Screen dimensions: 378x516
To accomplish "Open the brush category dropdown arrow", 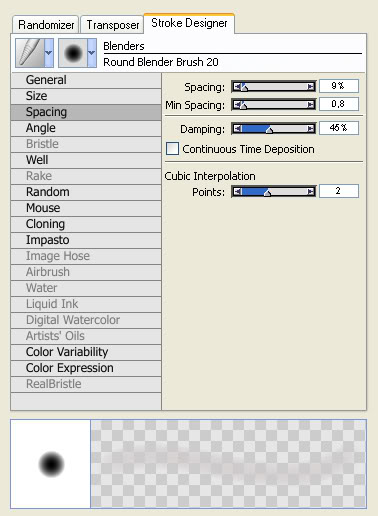I will pos(49,53).
